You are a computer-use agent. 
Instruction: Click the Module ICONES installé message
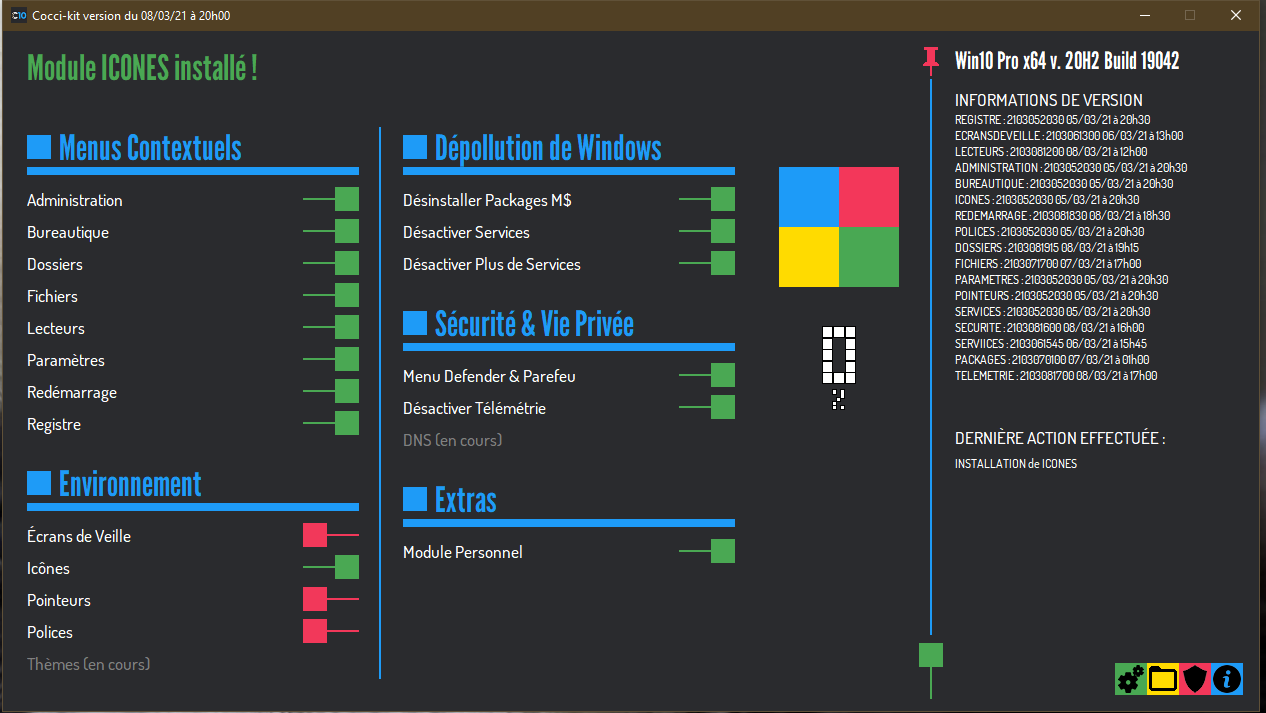[143, 68]
